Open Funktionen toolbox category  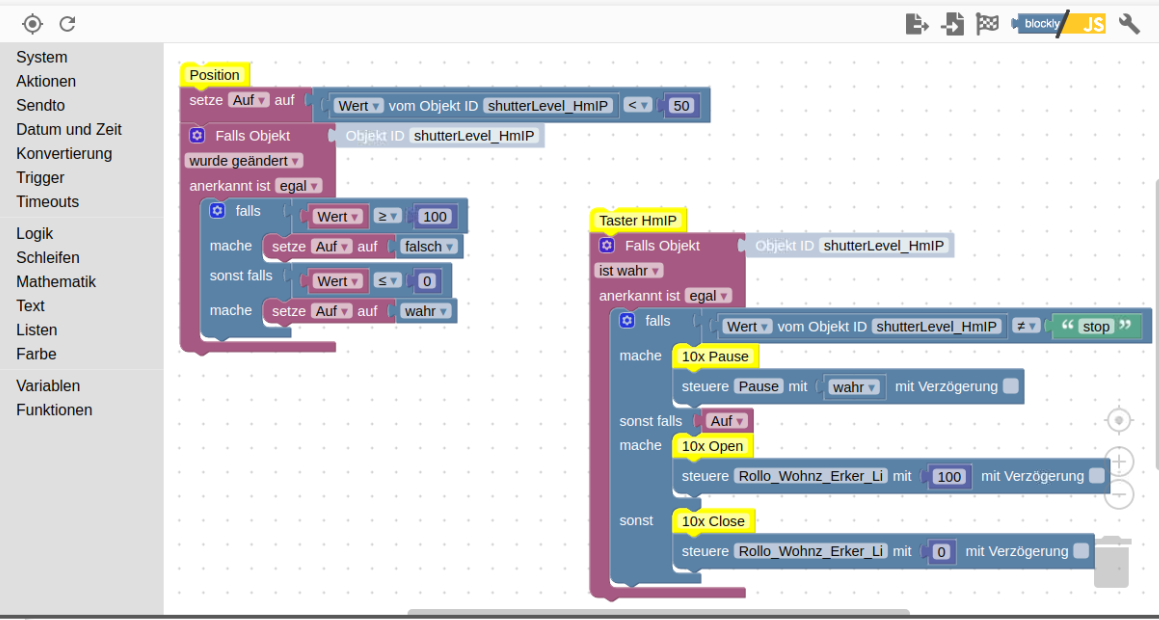pyautogui.click(x=54, y=410)
